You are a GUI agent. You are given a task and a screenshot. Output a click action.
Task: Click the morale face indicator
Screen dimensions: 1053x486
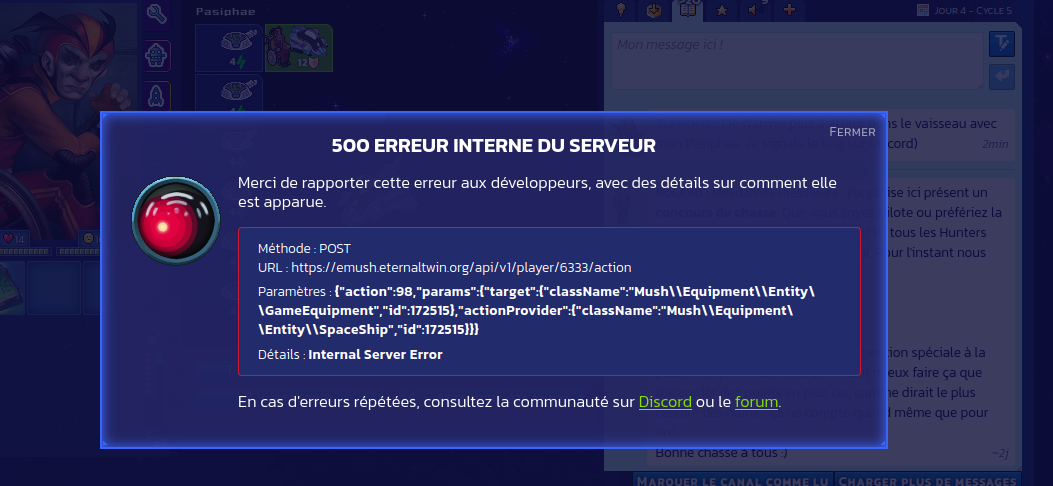[89, 238]
